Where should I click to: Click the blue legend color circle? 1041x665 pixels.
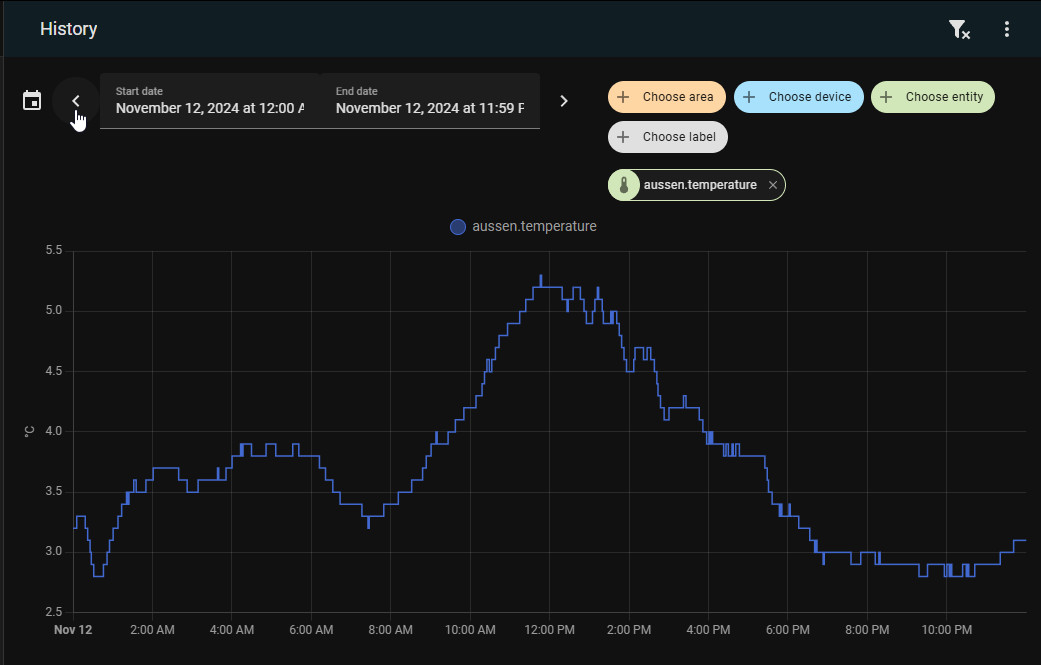[x=458, y=227]
